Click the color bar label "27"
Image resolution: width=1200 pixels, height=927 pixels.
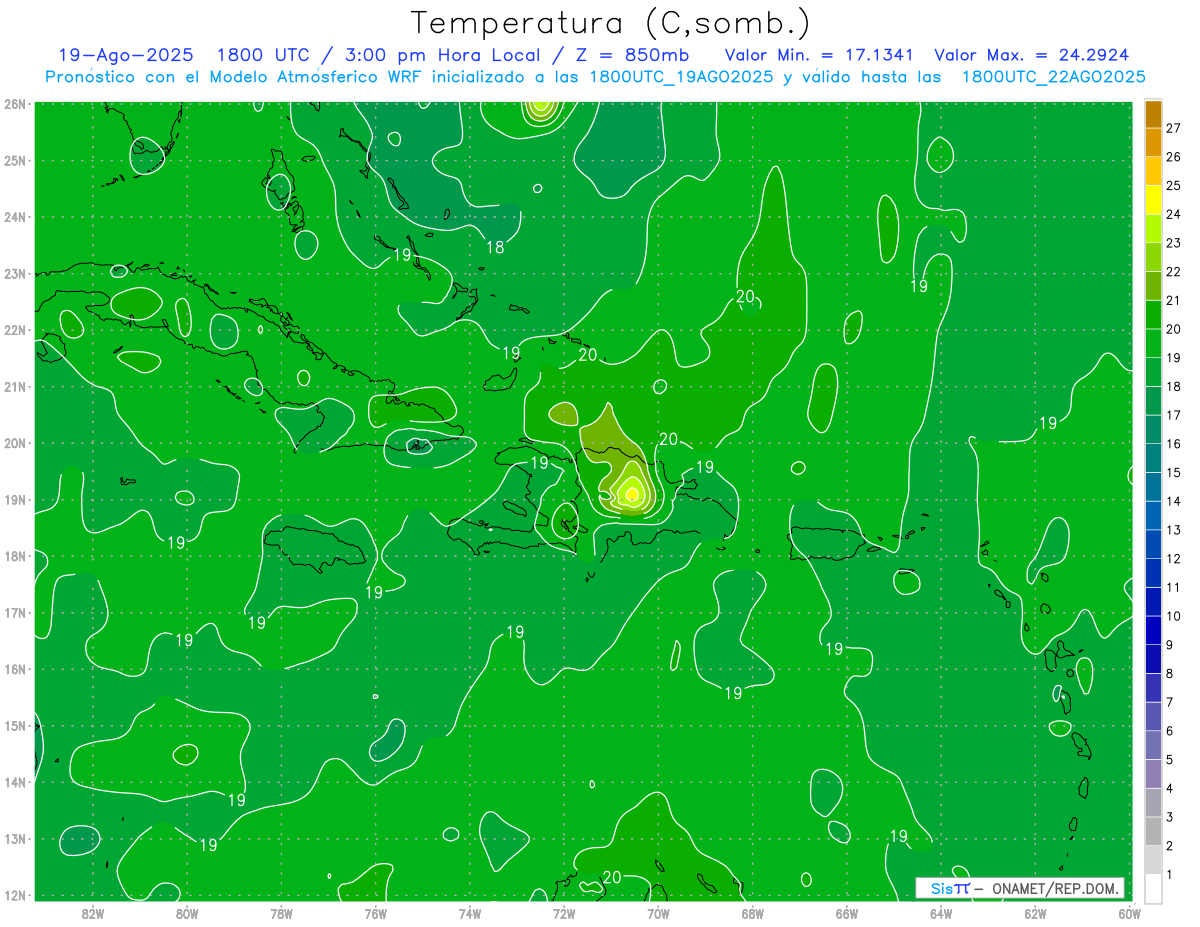coord(1173,129)
